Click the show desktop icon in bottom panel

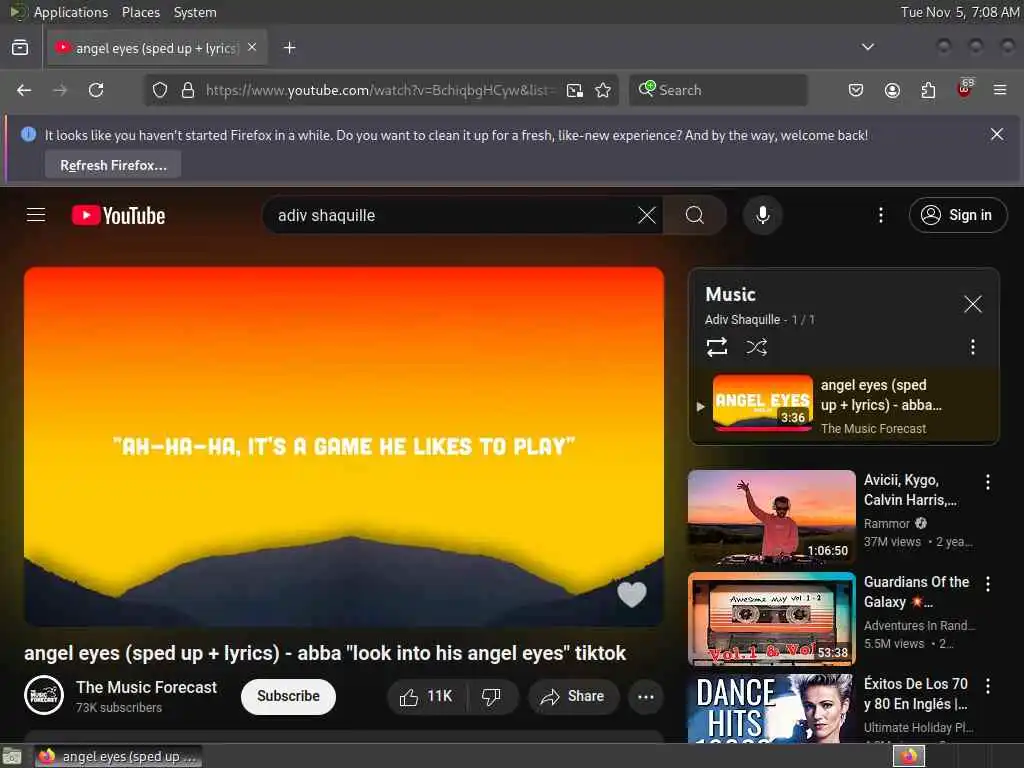12,756
